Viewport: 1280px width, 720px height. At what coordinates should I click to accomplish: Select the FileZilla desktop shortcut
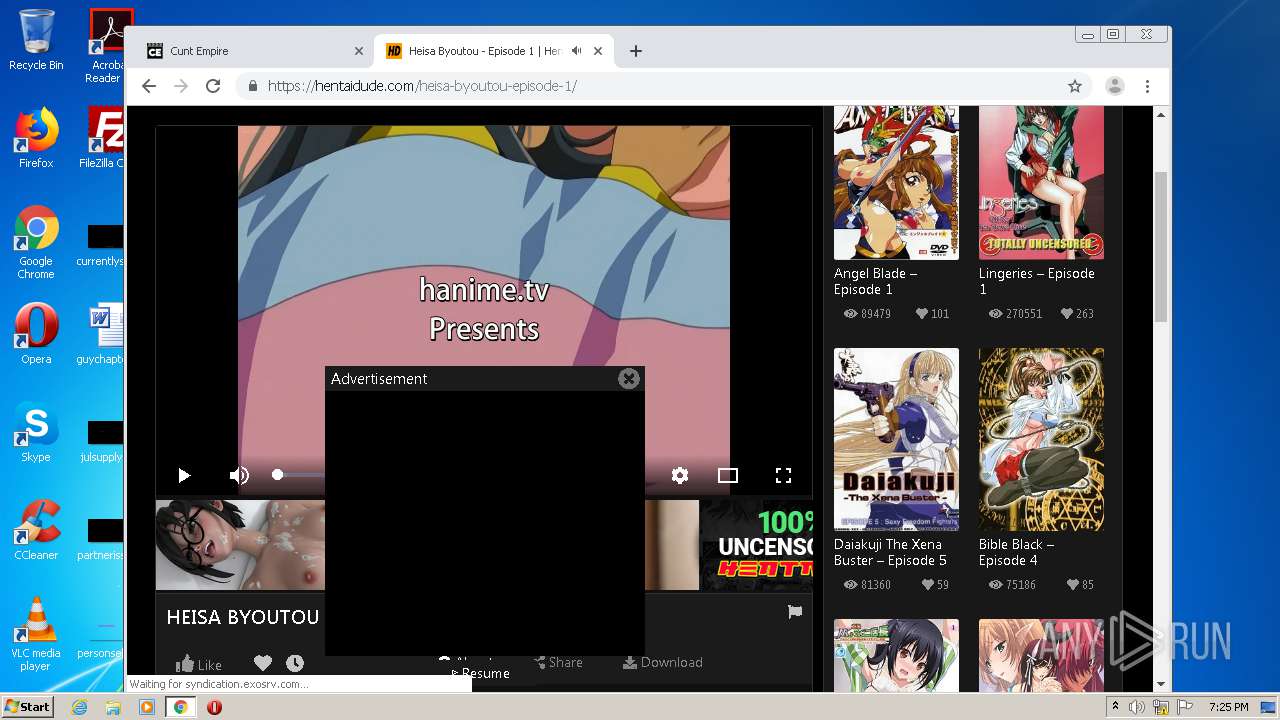(103, 137)
